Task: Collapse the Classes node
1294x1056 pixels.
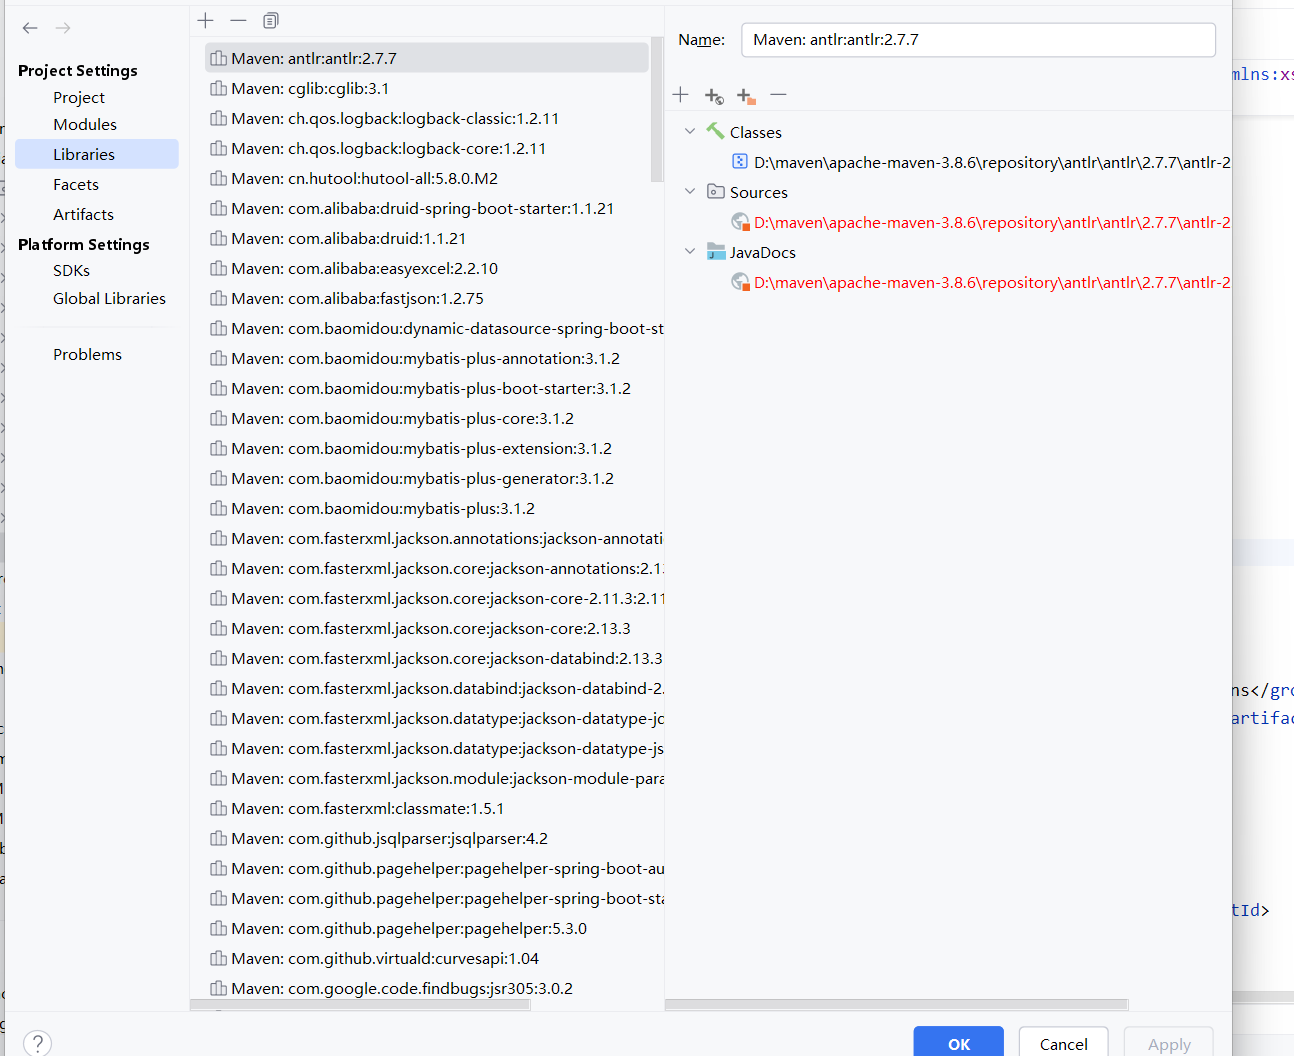Action: coord(690,131)
